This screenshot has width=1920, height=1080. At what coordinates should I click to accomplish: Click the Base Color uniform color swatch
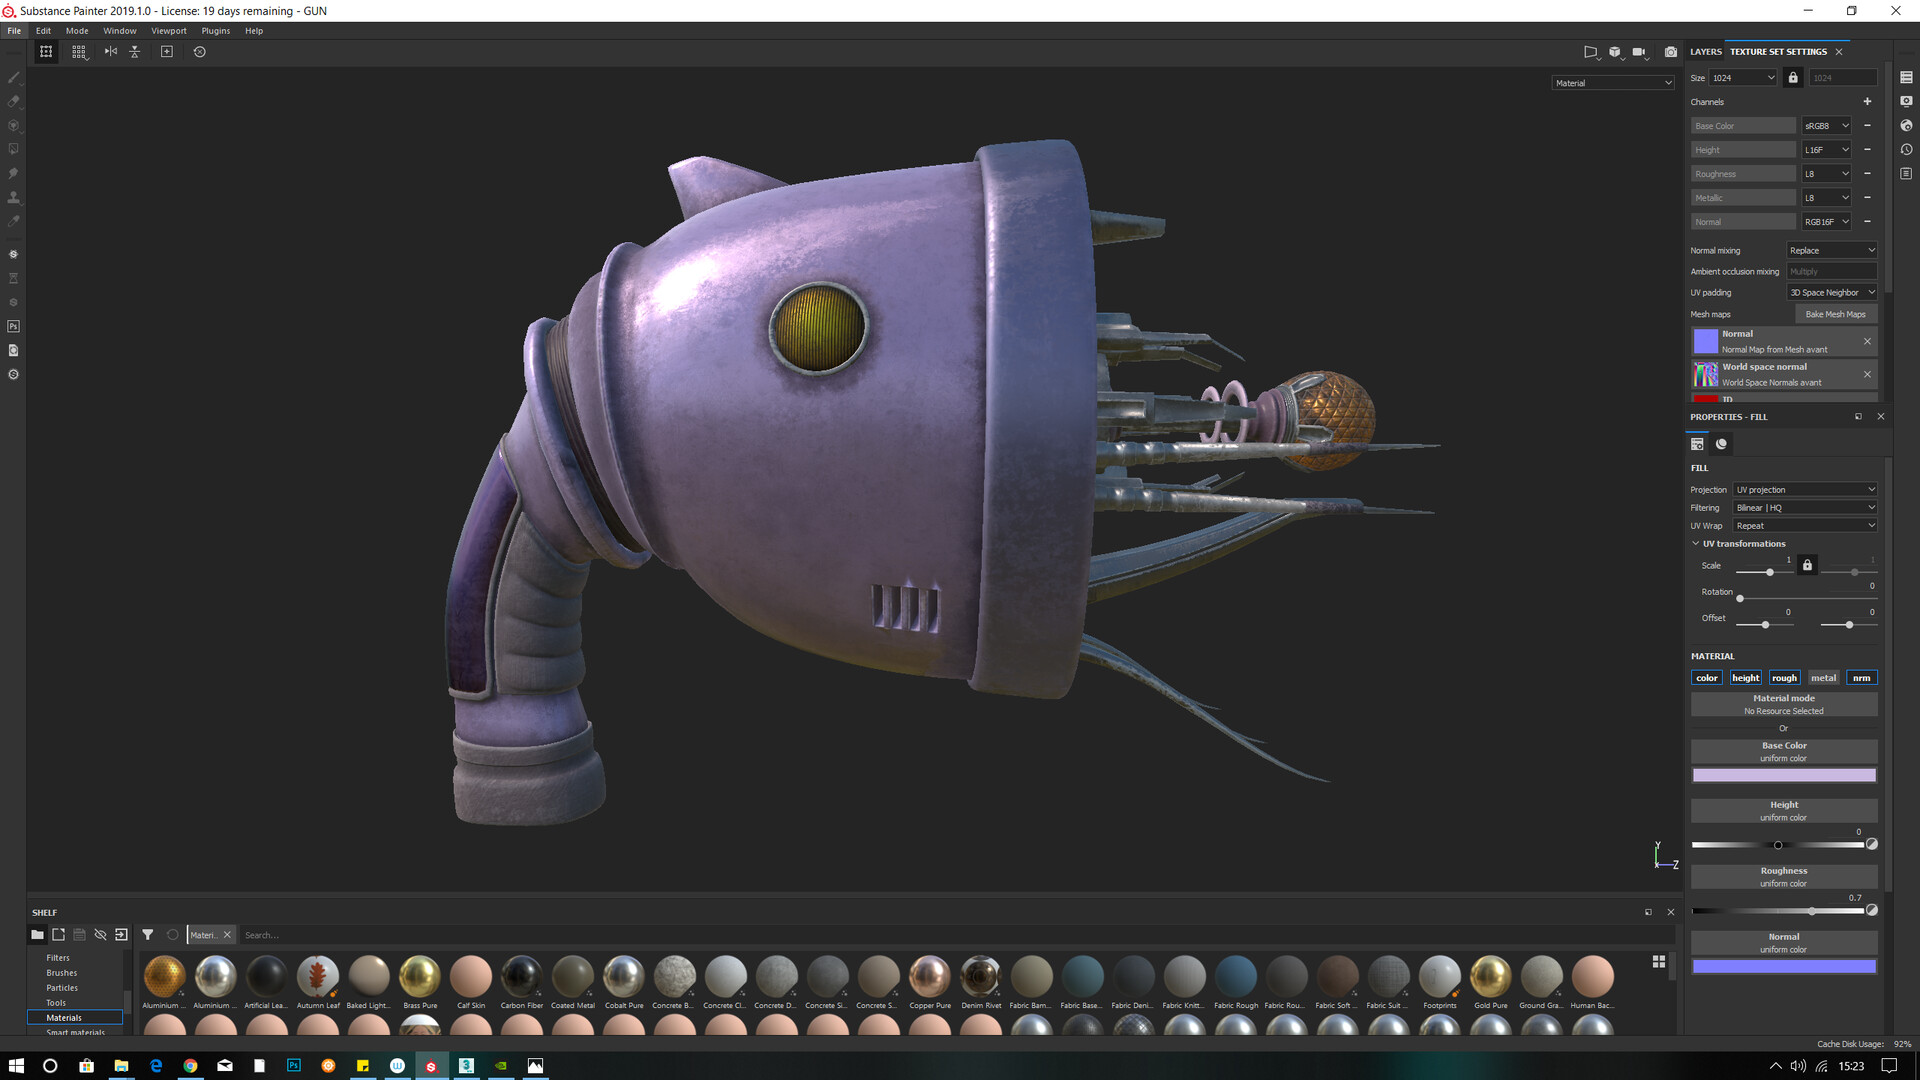tap(1783, 776)
